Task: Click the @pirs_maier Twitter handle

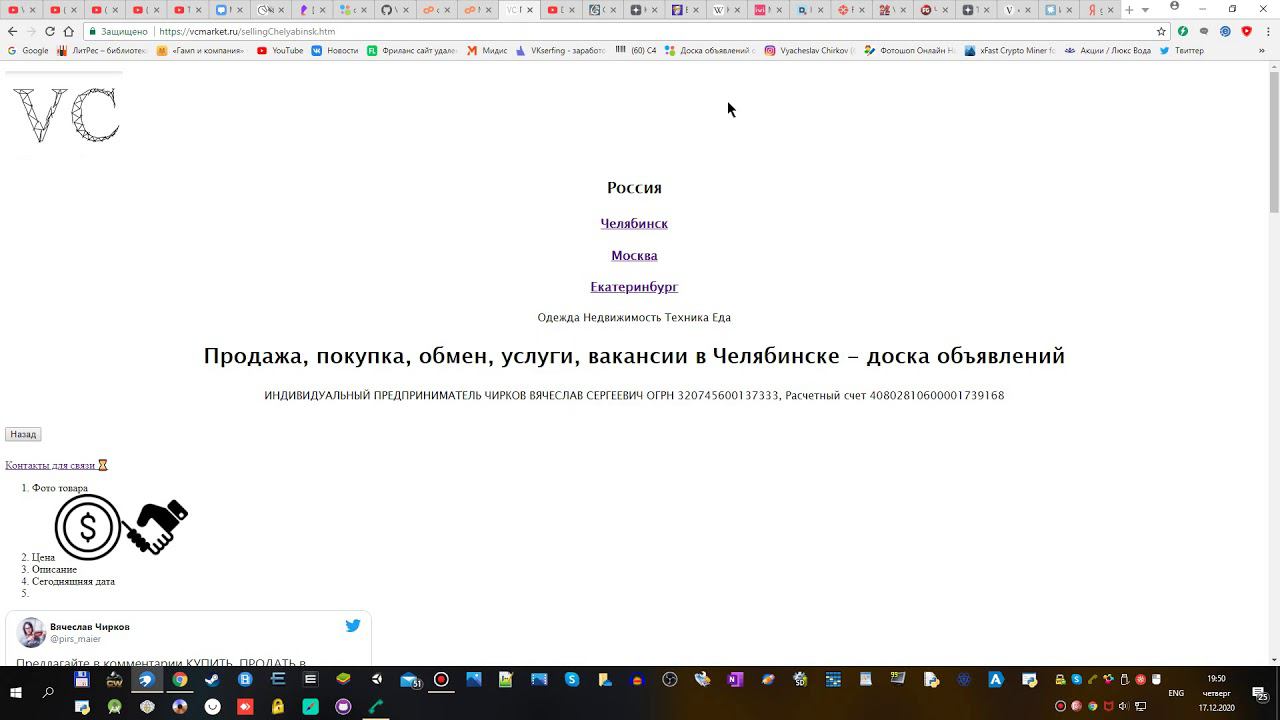Action: click(75, 639)
